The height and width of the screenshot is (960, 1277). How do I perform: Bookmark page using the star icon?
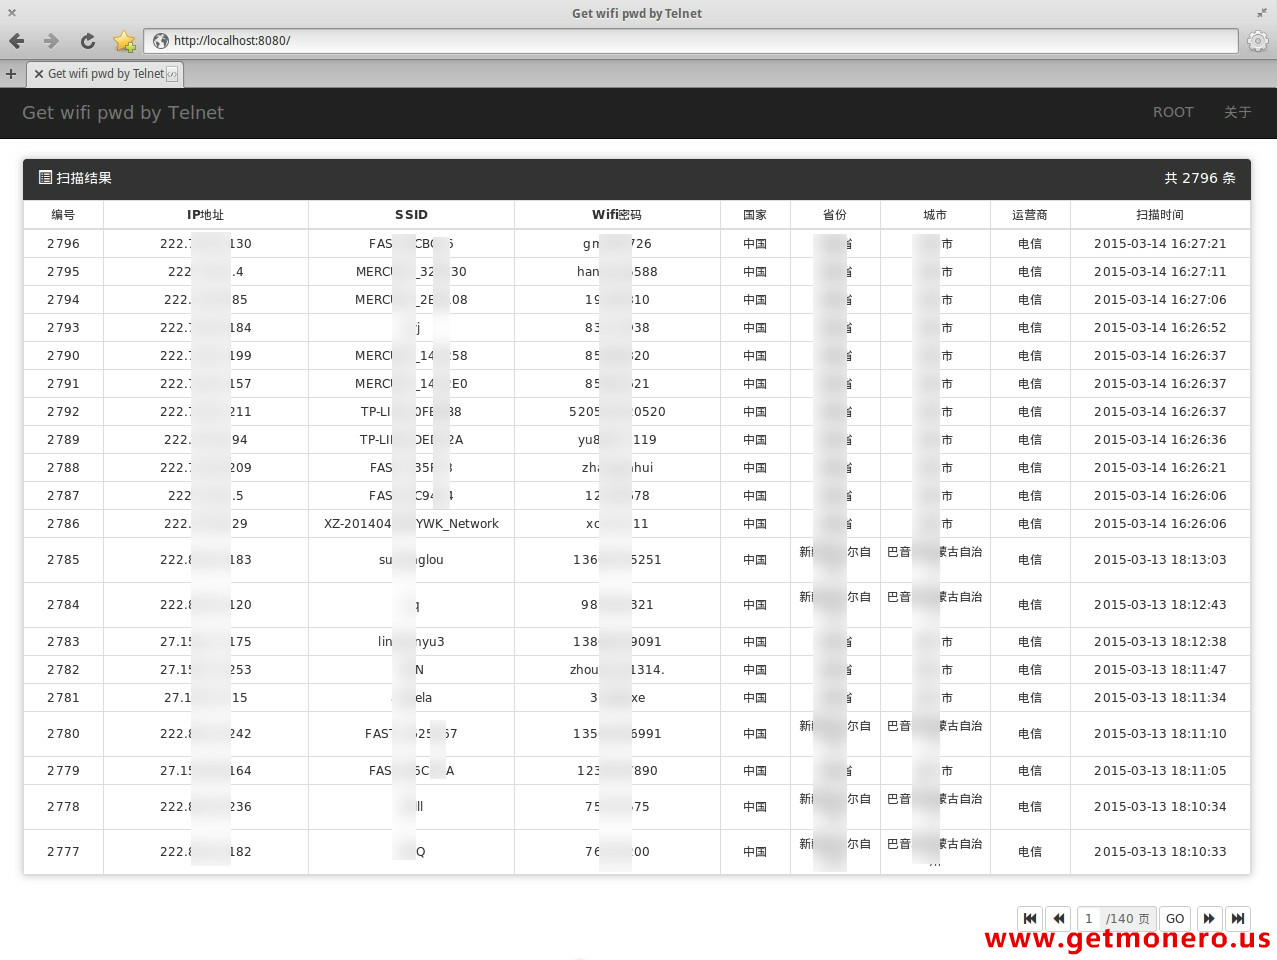click(x=124, y=41)
